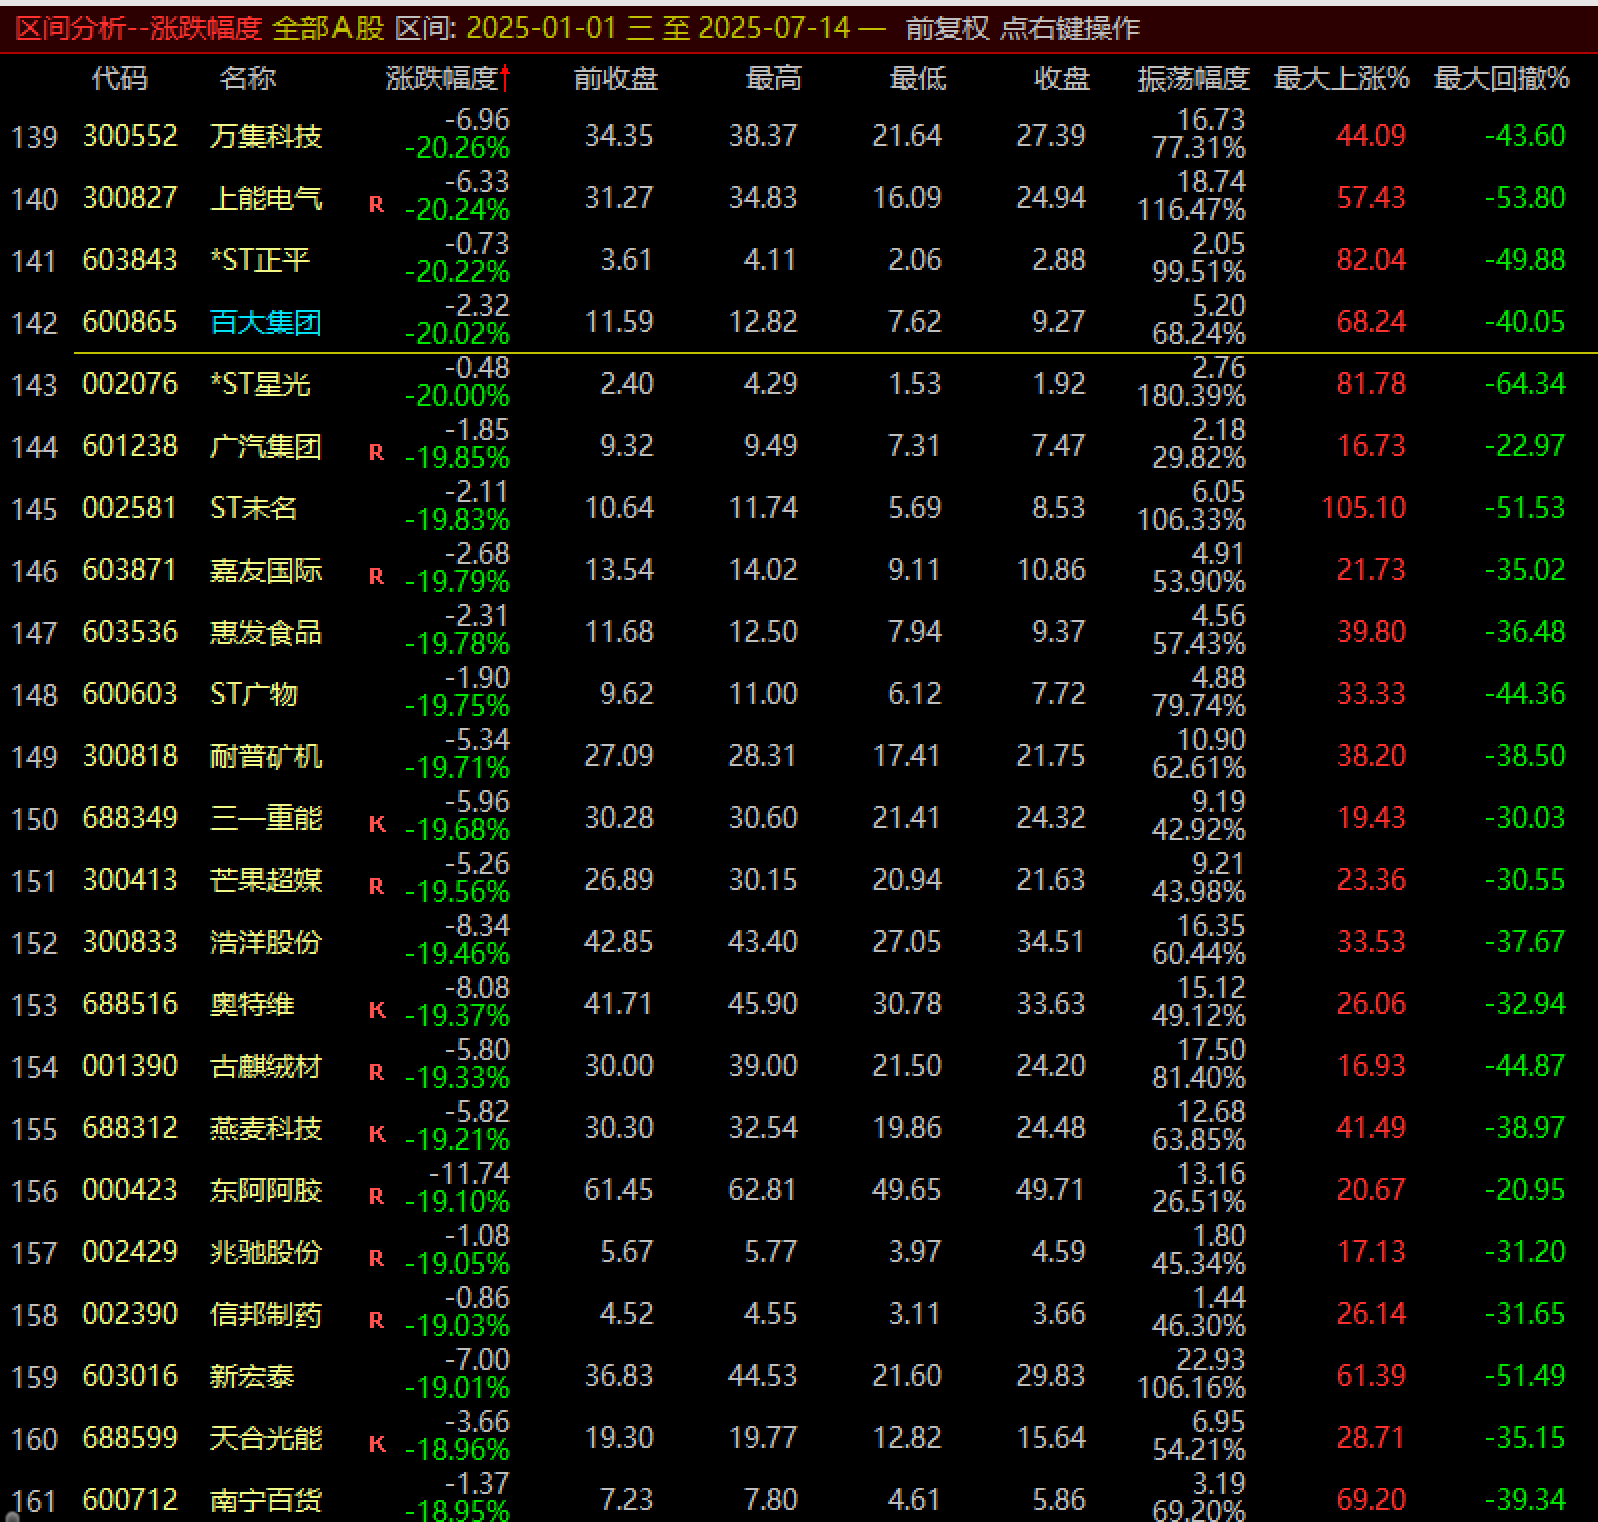Select stock name 嘉友国际
Image resolution: width=1598 pixels, height=1522 pixels.
266,570
